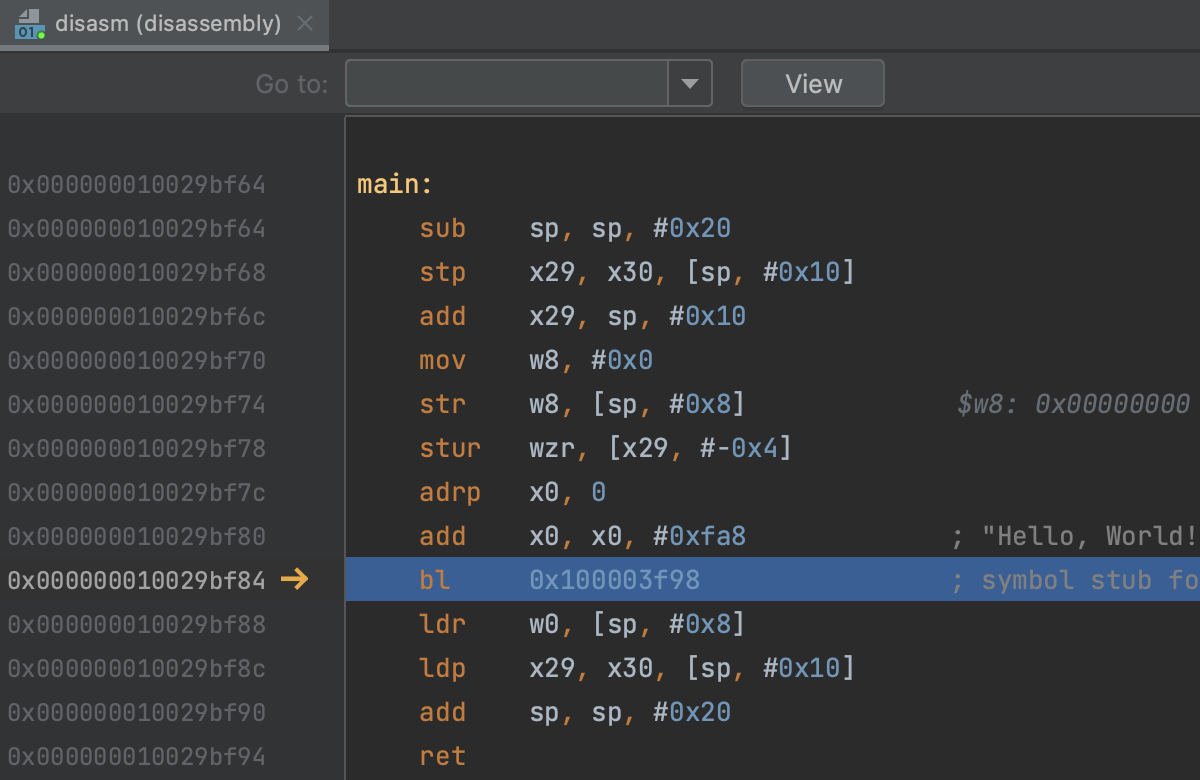Expand the Go to dropdown arrow

(690, 83)
